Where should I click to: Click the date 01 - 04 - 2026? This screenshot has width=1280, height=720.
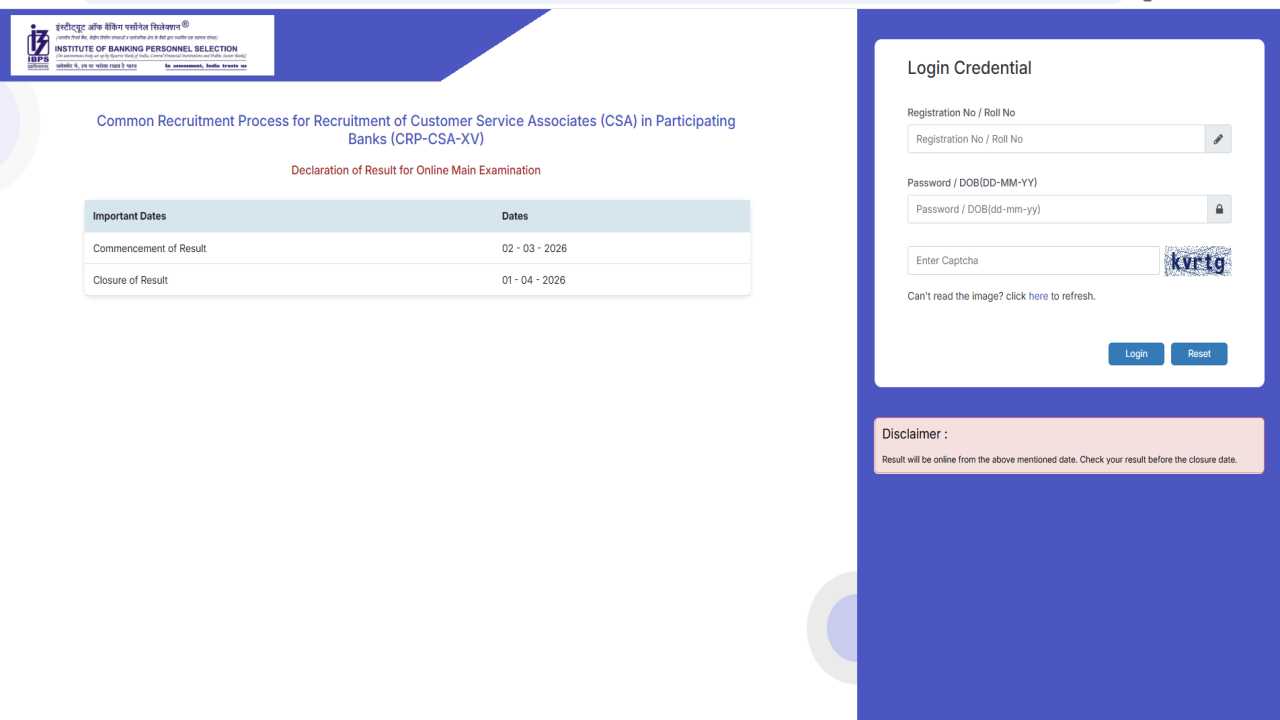tap(534, 280)
